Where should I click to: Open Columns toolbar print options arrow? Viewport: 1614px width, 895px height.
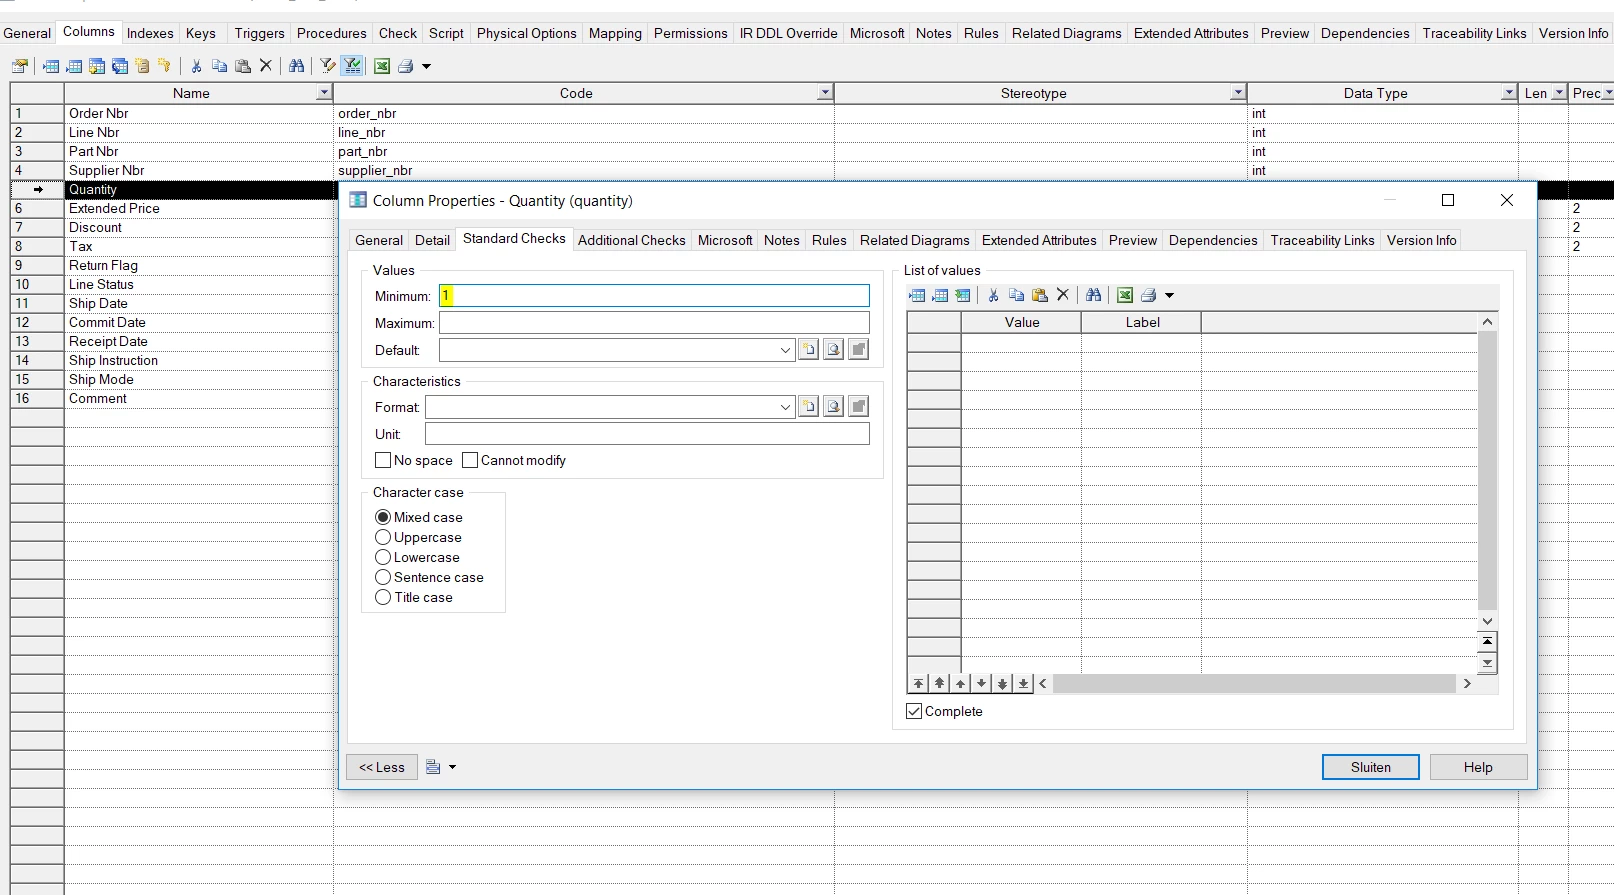(426, 66)
